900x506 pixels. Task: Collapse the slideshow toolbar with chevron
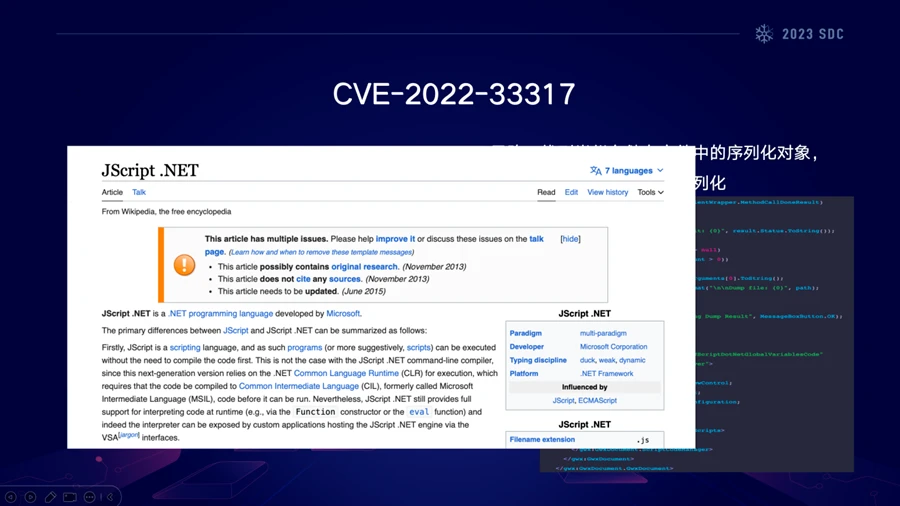tap(110, 497)
